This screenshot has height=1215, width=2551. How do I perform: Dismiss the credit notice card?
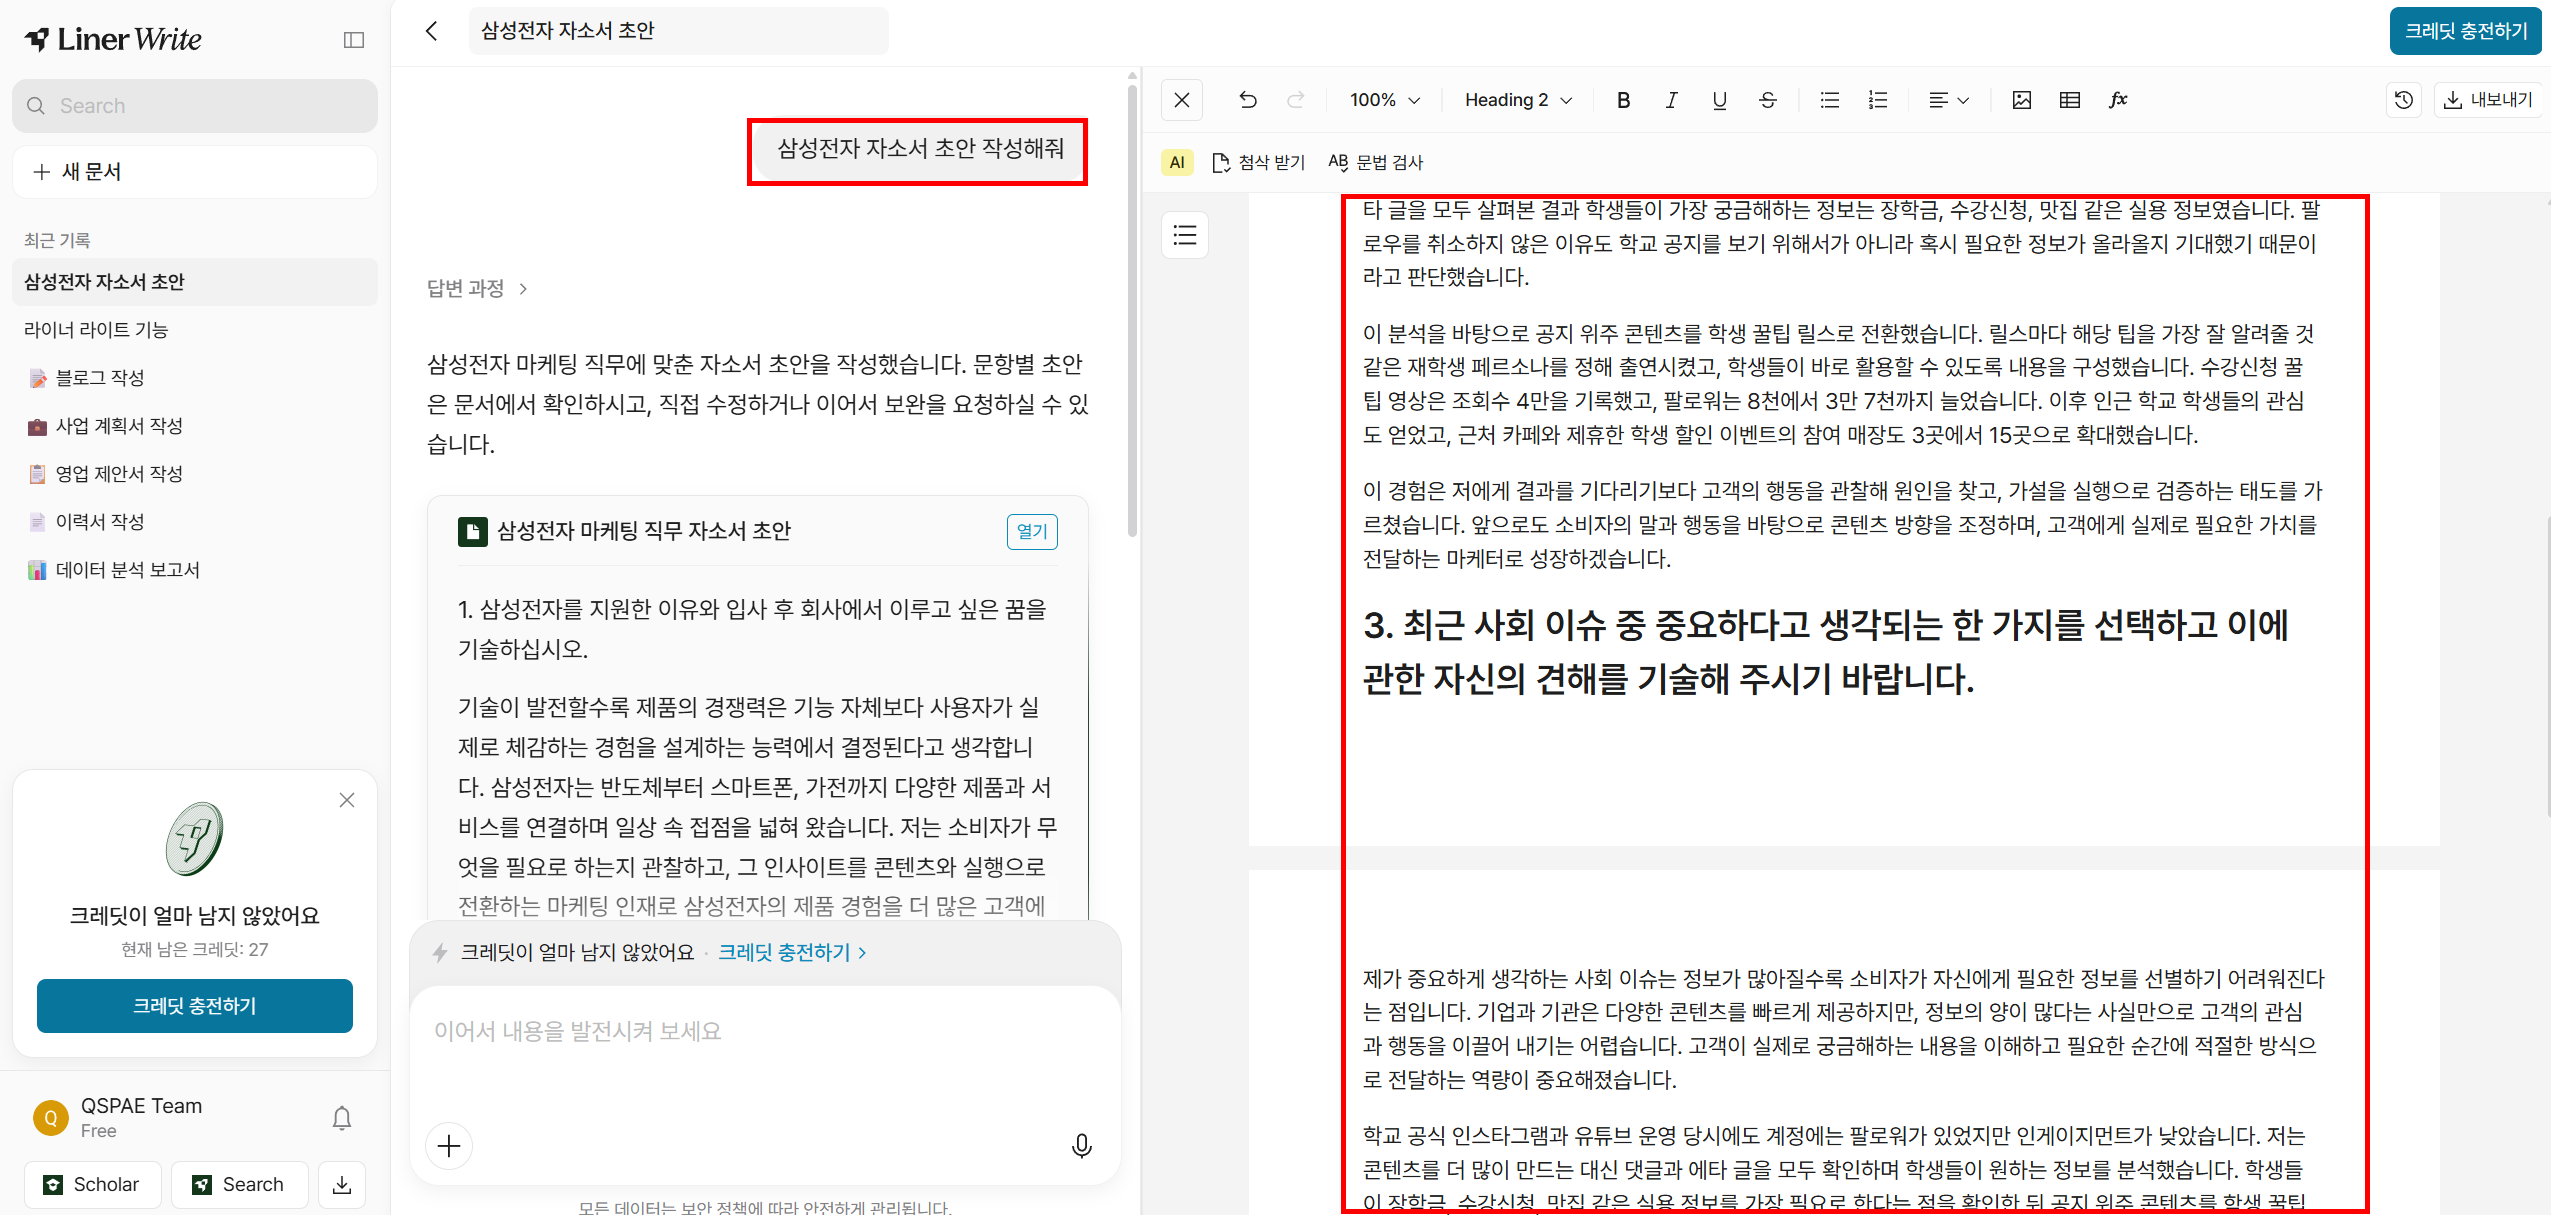pos(347,800)
